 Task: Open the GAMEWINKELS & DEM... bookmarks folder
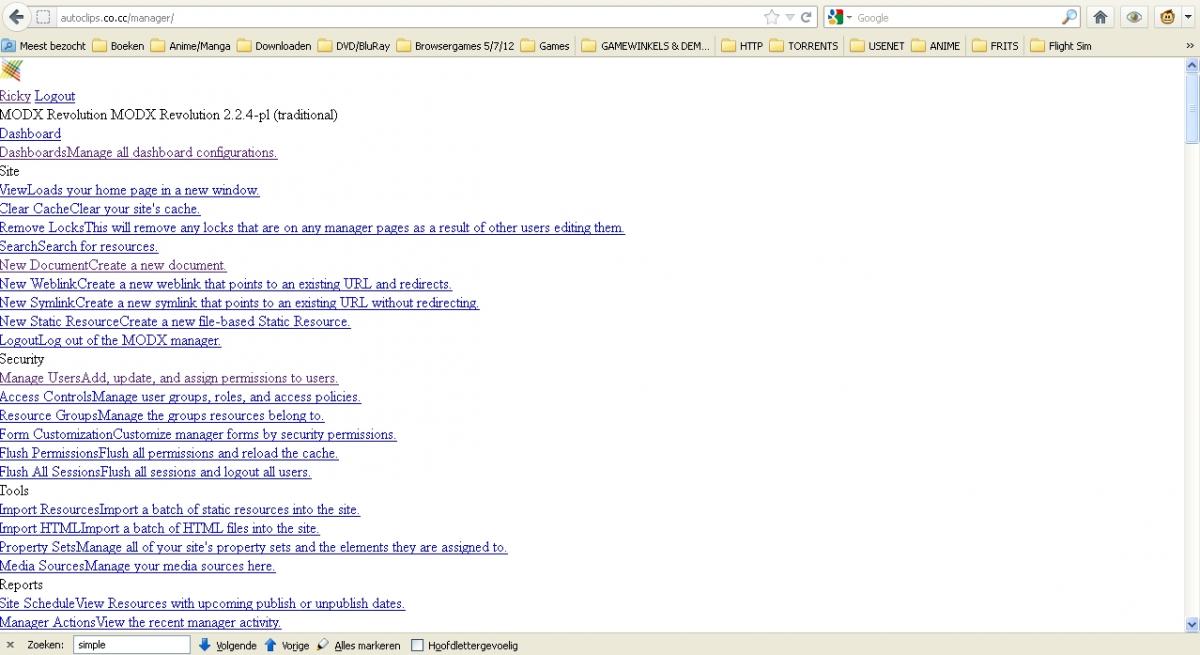tap(646, 46)
